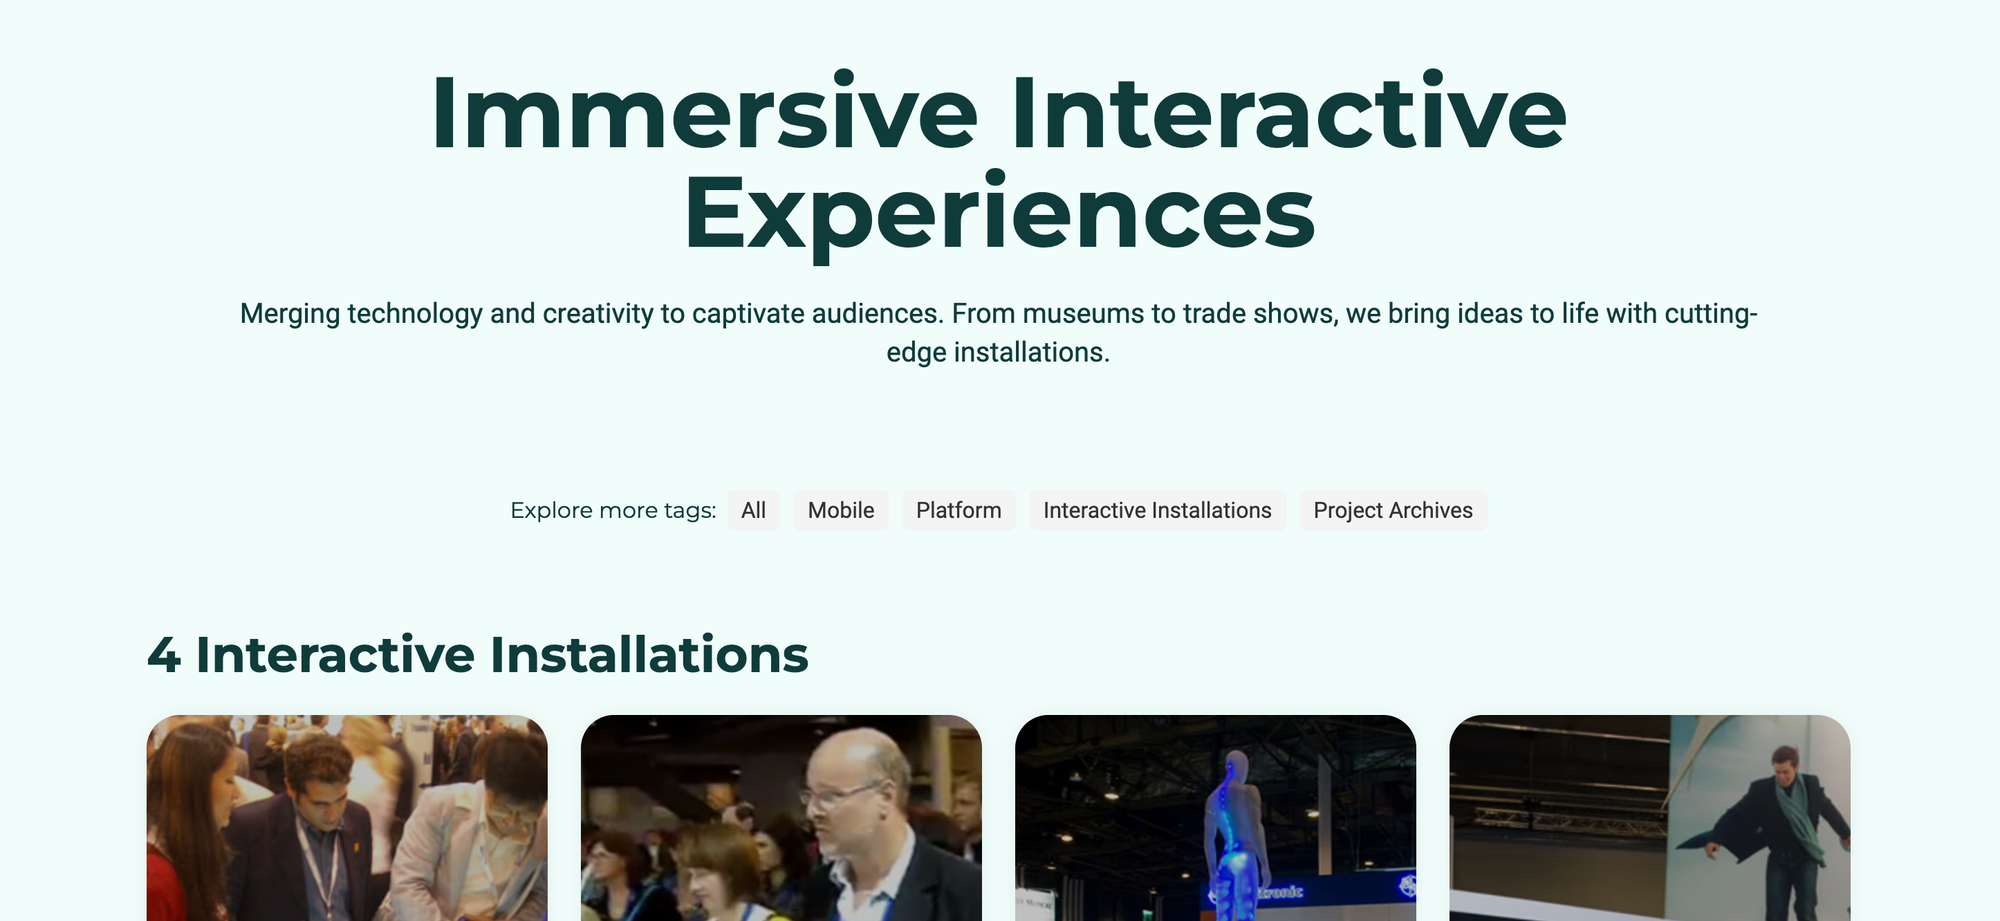Screen dimensions: 2000x921
Task: Enable the "Interactive Installations" filter chip
Action: tap(1157, 510)
